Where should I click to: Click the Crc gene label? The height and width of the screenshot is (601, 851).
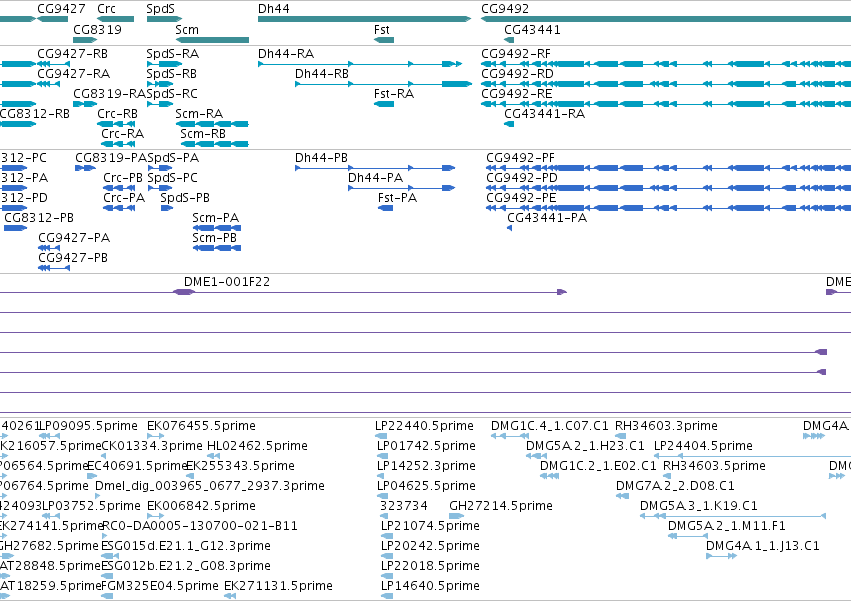pyautogui.click(x=106, y=9)
